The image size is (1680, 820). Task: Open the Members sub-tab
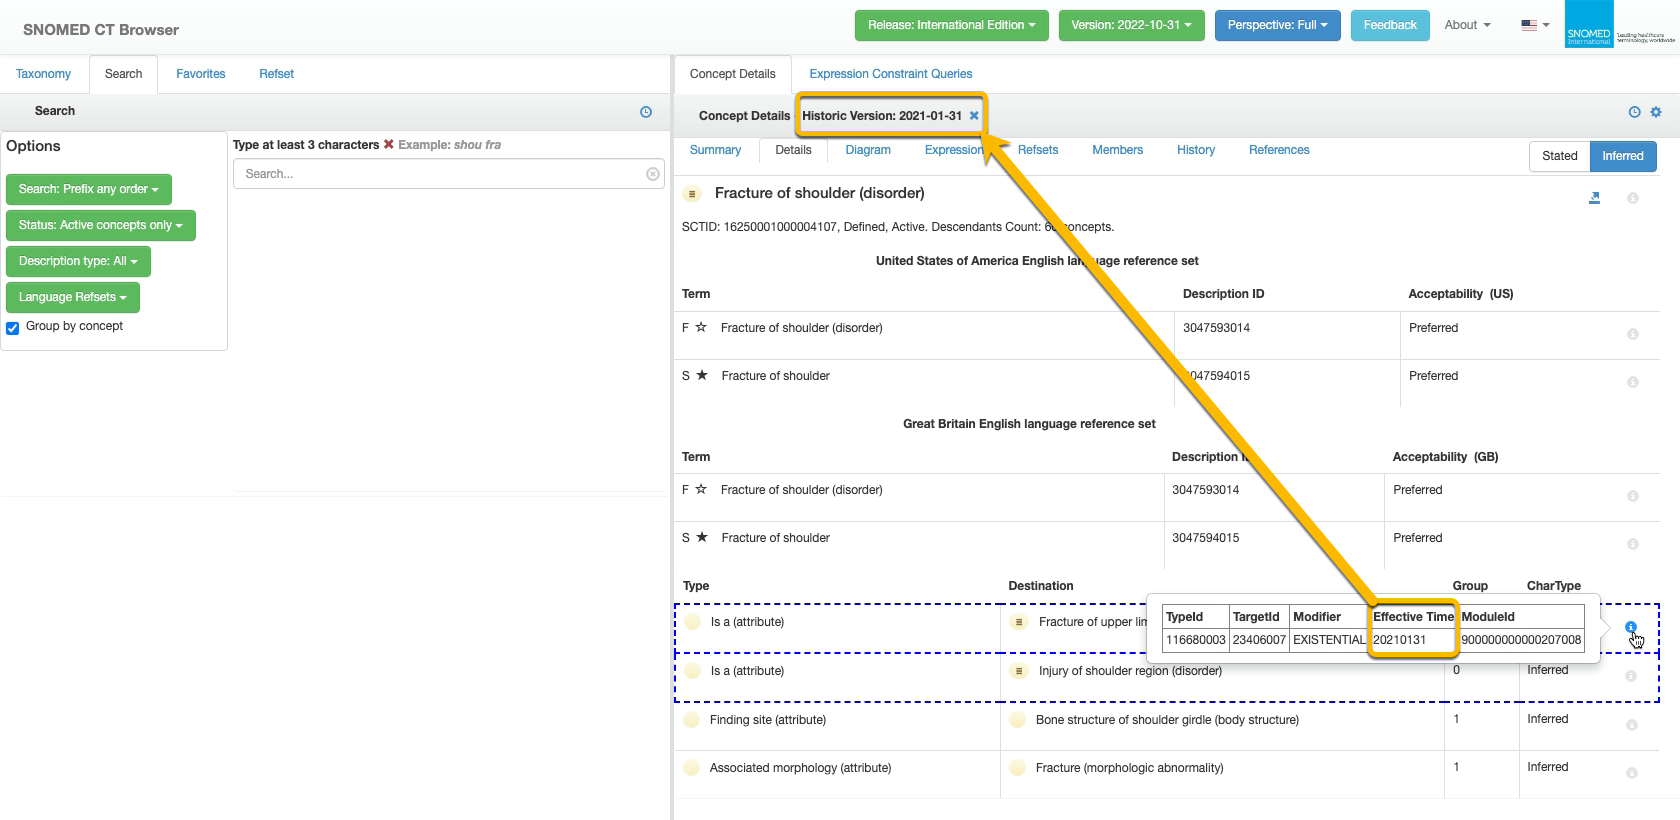click(x=1117, y=150)
